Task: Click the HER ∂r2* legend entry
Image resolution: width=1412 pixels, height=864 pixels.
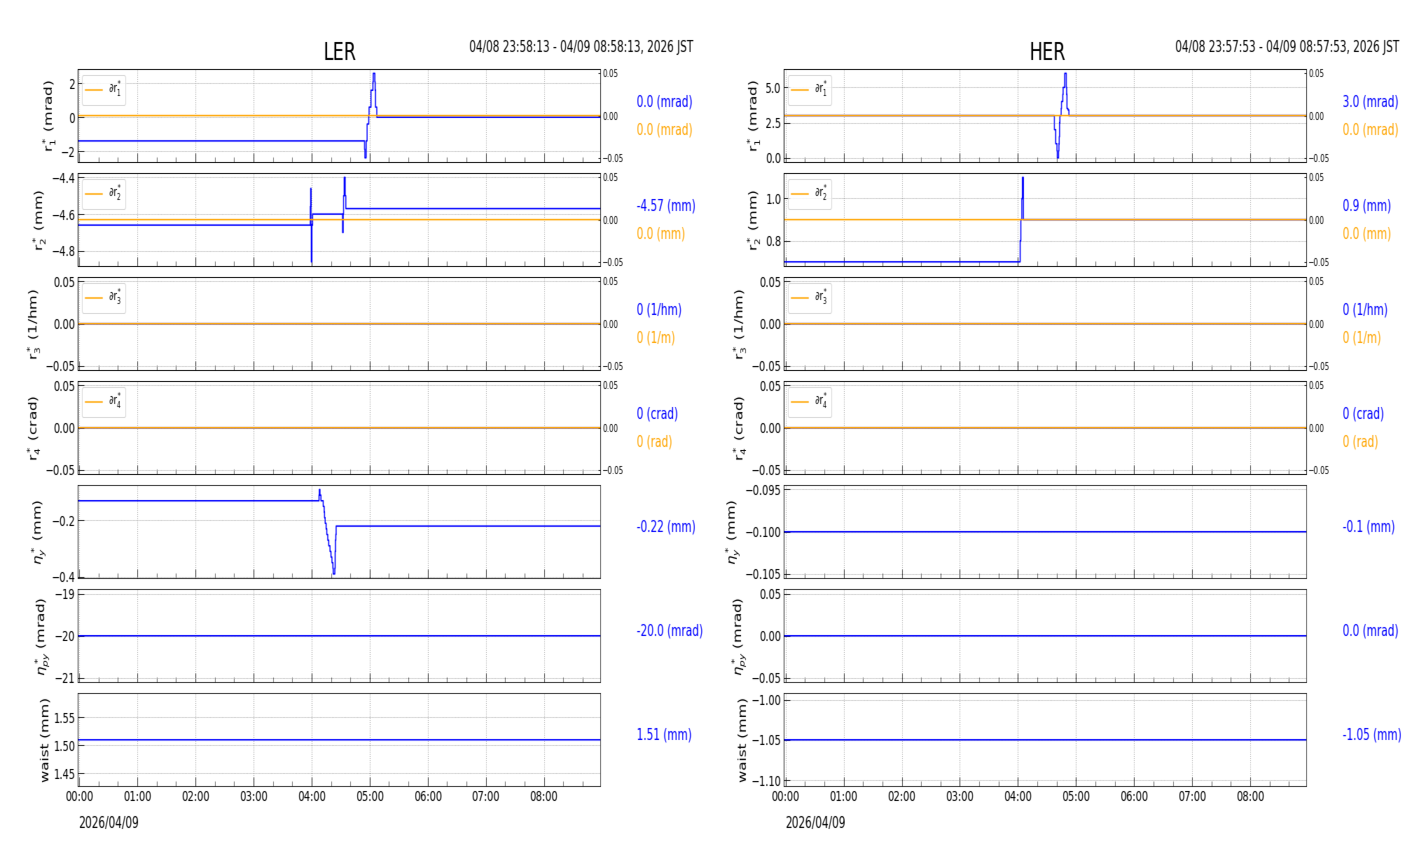Action: [x=810, y=193]
